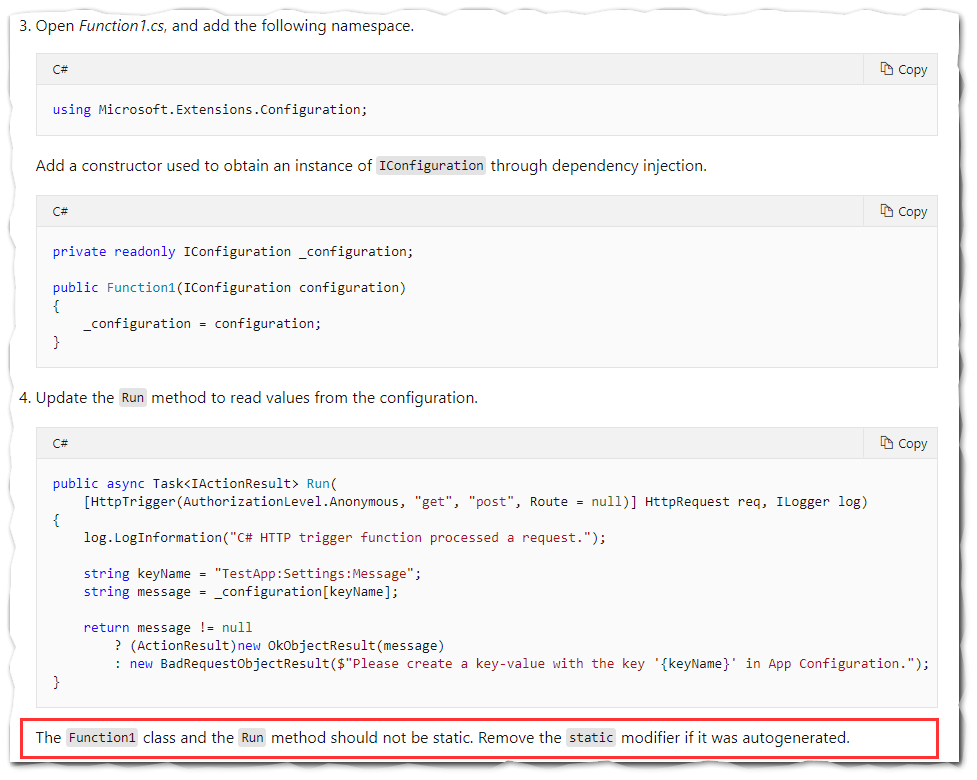Image resolution: width=977 pixels, height=780 pixels.
Task: Click the line 'string message = _configuration[keyName];'
Action: (241, 592)
